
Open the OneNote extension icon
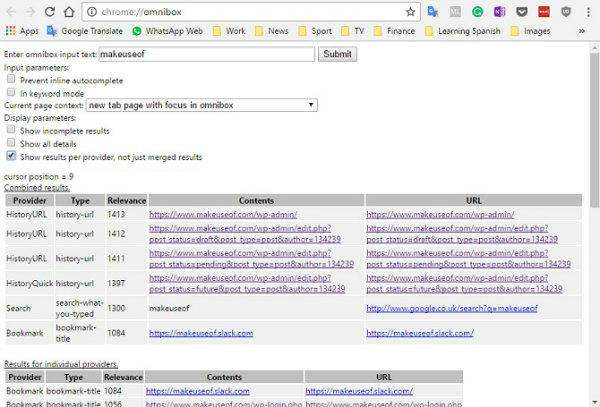coord(500,12)
